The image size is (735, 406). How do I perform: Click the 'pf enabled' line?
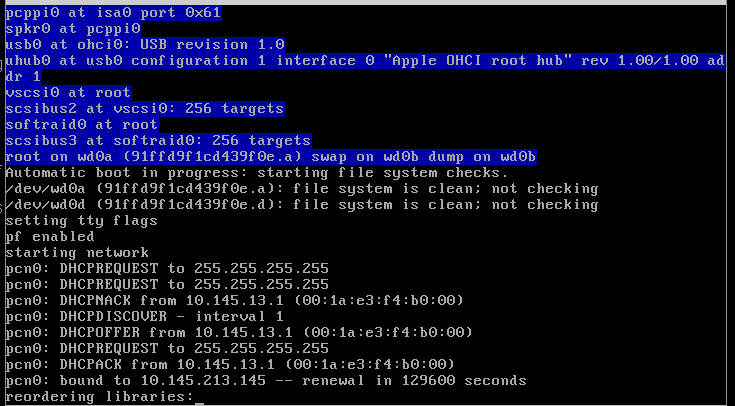tap(50, 237)
